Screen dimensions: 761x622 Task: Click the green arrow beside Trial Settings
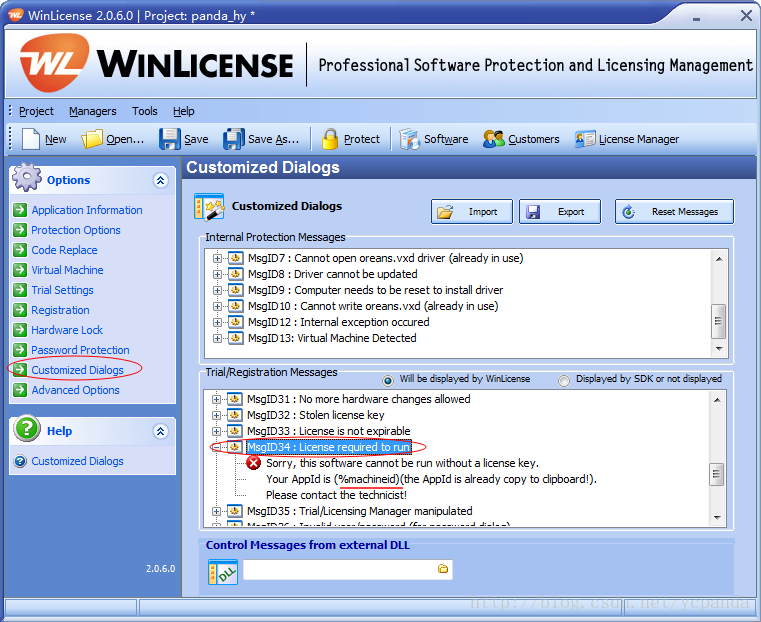coord(20,290)
